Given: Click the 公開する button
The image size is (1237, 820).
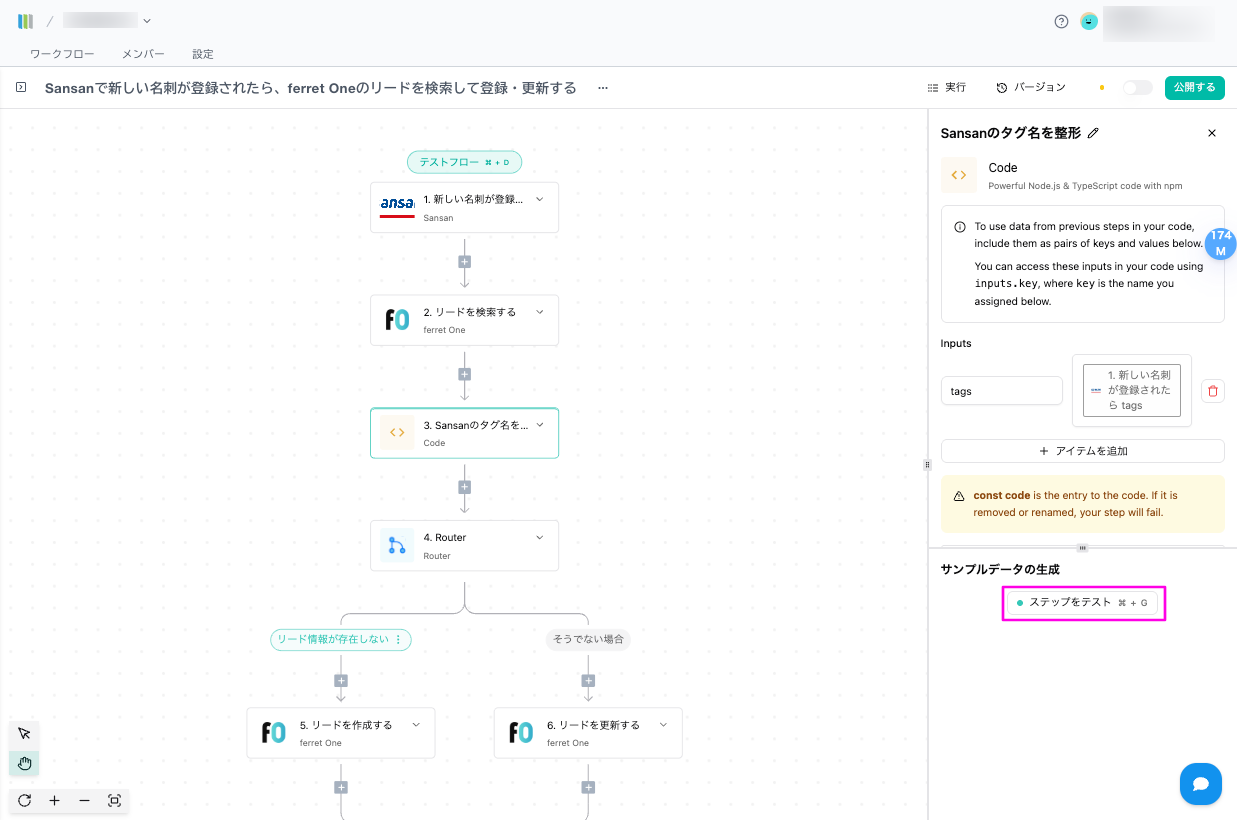Looking at the screenshot, I should (x=1194, y=88).
